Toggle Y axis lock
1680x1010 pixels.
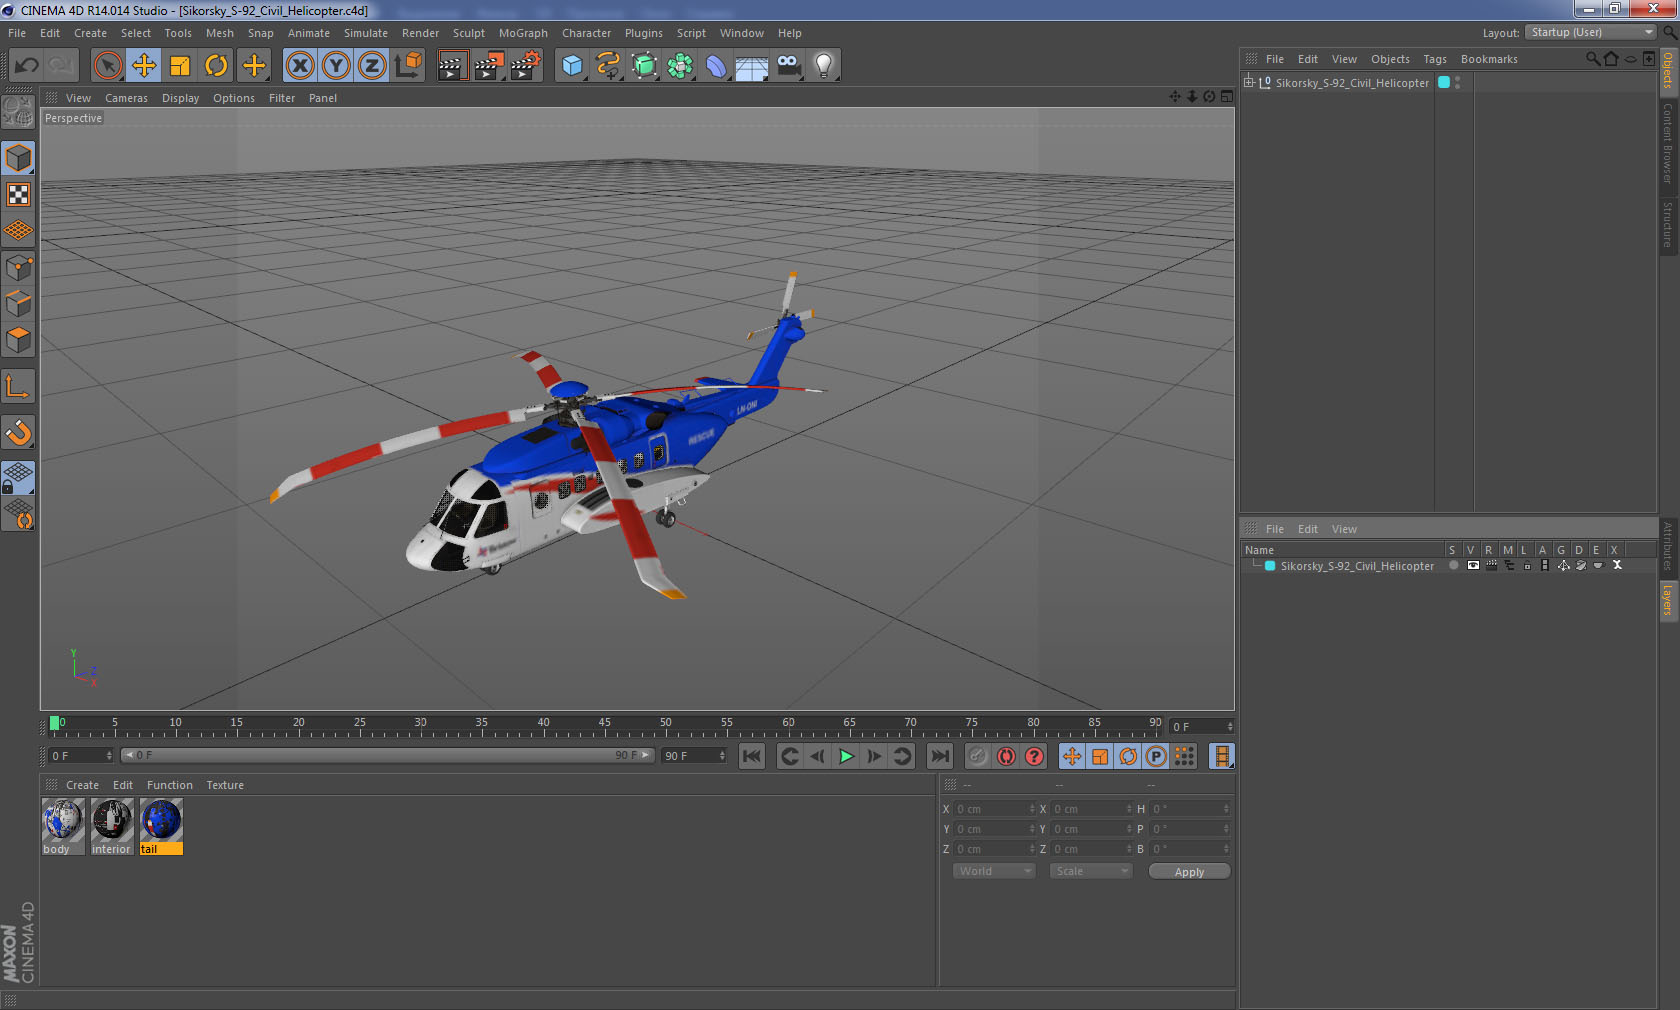(336, 66)
